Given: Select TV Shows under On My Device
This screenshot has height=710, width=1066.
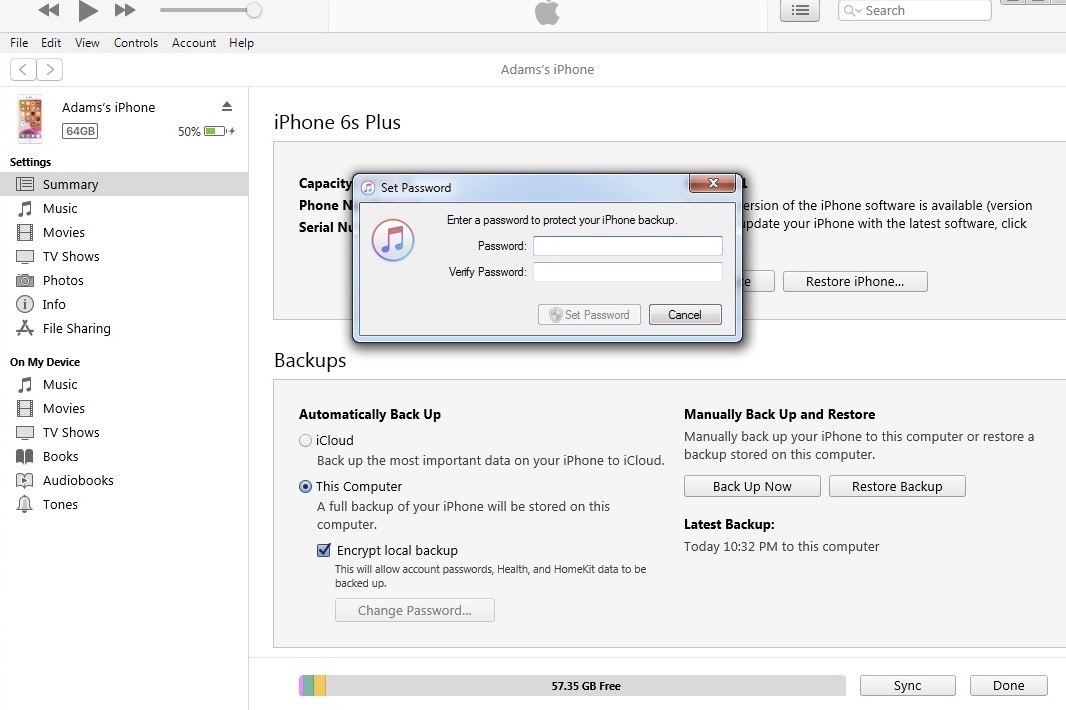Looking at the screenshot, I should (x=124, y=433).
